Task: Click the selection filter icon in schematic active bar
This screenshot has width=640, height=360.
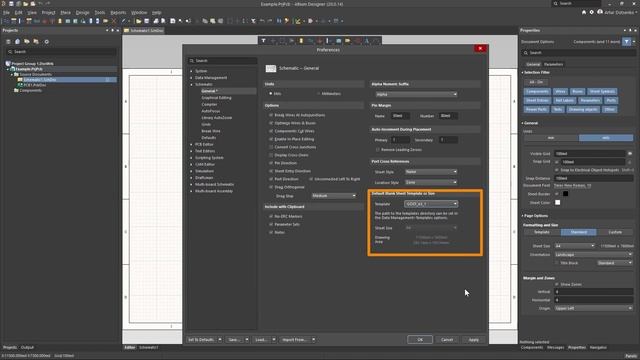Action: point(263,41)
